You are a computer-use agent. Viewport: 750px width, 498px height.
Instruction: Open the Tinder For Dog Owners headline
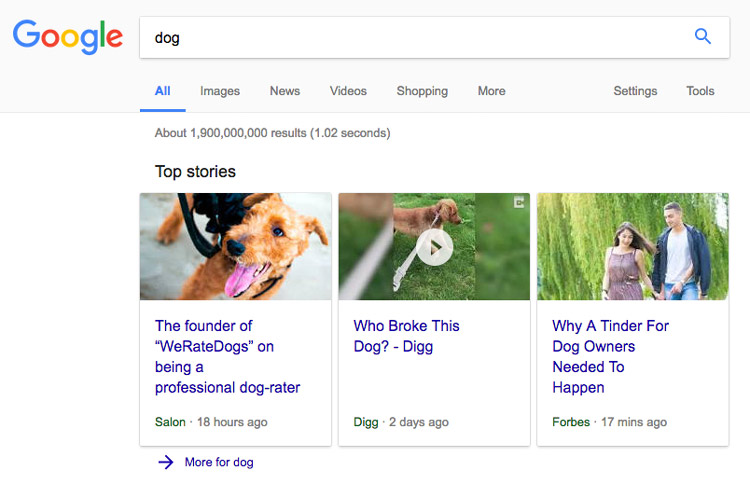click(610, 356)
